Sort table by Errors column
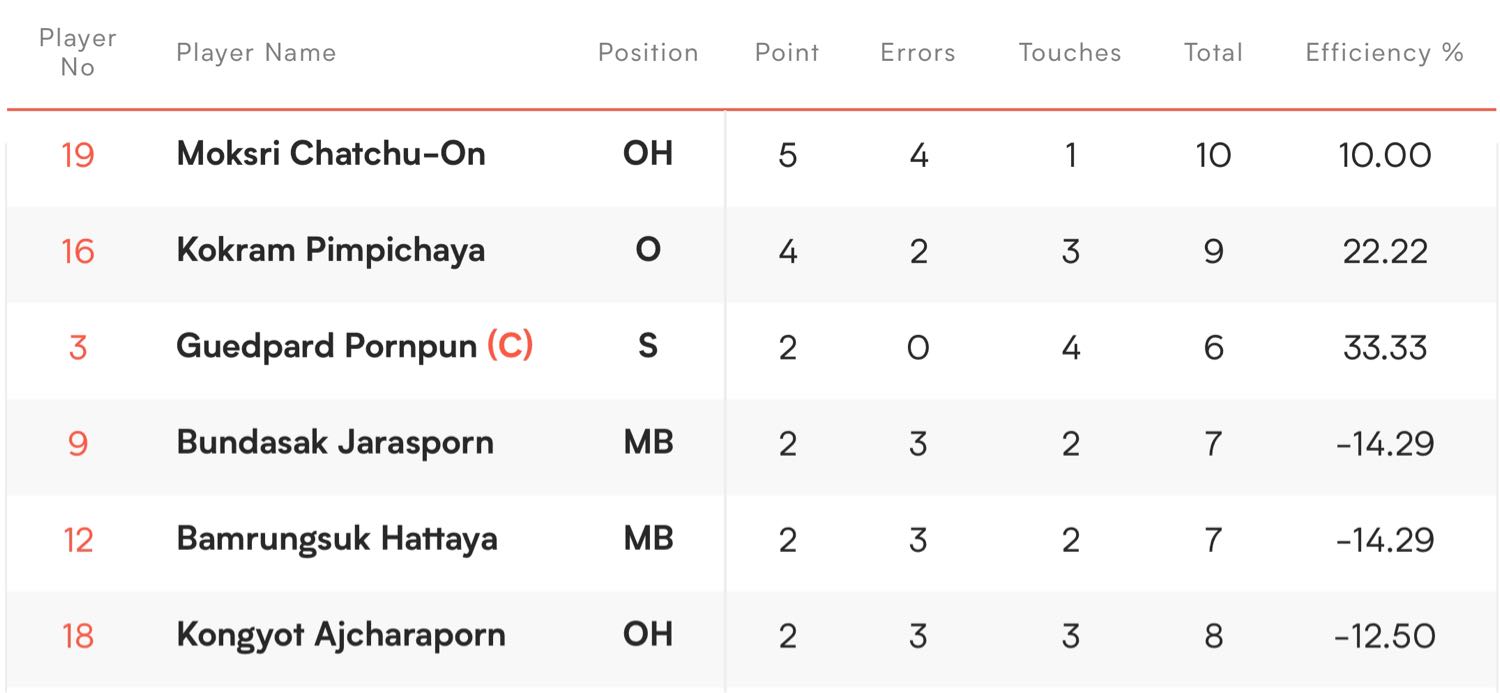Viewport: 1500px width, 693px height. [918, 53]
